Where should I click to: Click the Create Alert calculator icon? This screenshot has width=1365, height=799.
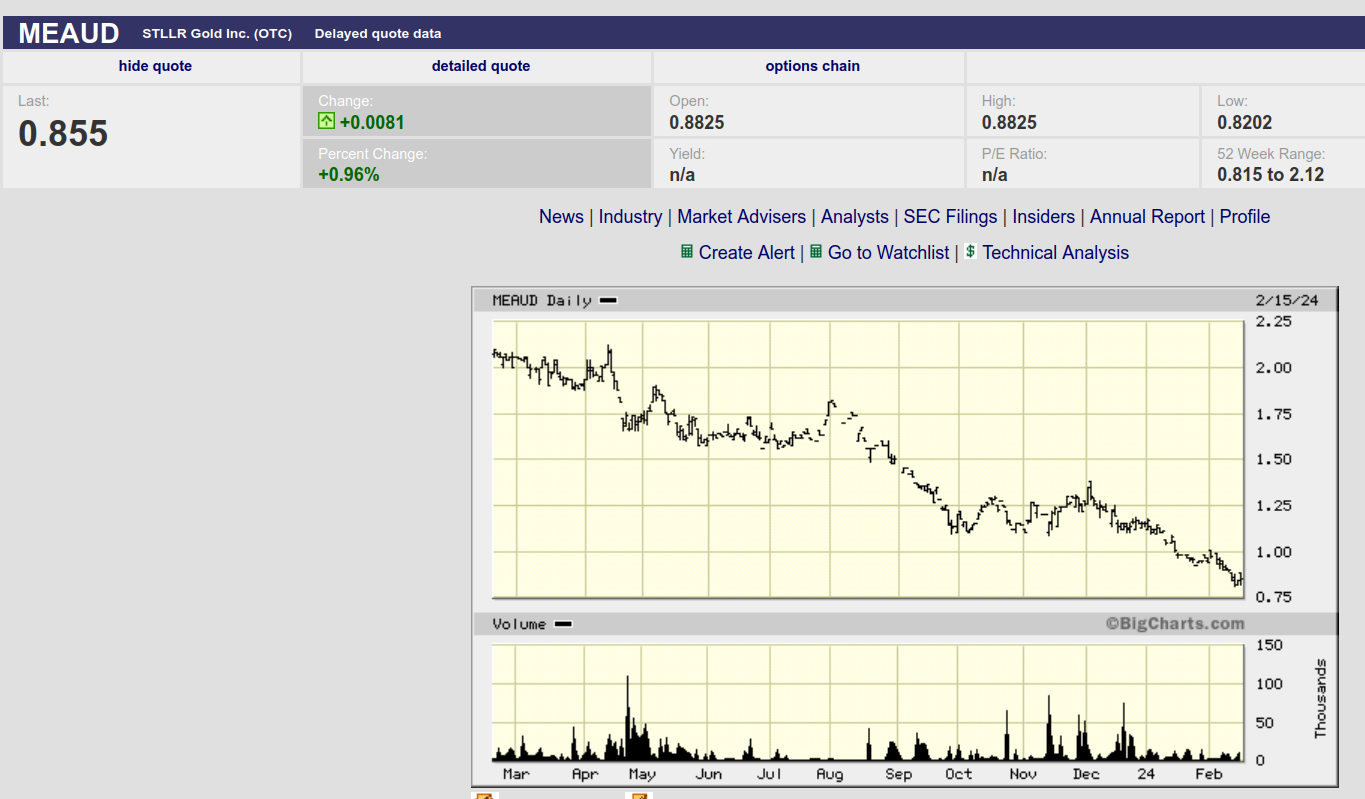pyautogui.click(x=686, y=252)
